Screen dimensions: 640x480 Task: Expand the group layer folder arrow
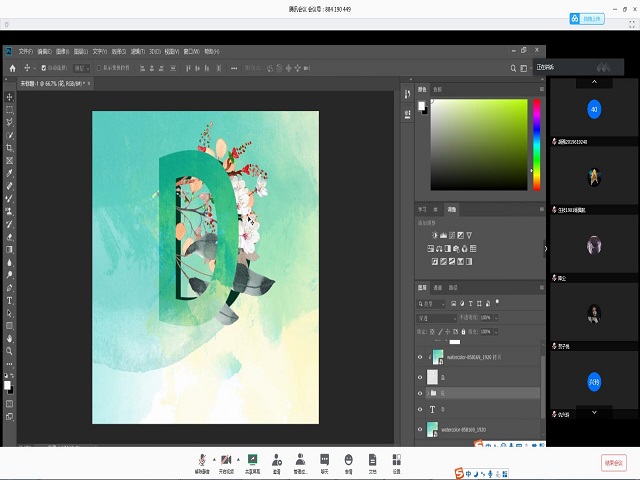(426, 392)
